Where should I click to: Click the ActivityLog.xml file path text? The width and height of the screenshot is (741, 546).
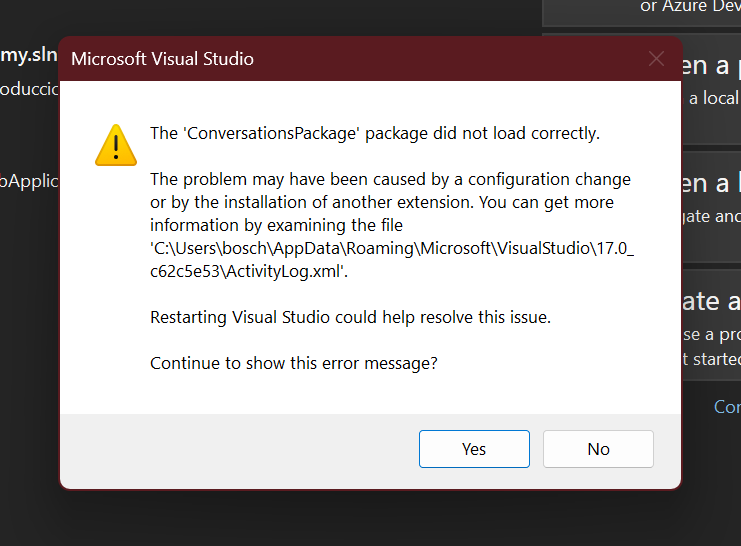(392, 260)
